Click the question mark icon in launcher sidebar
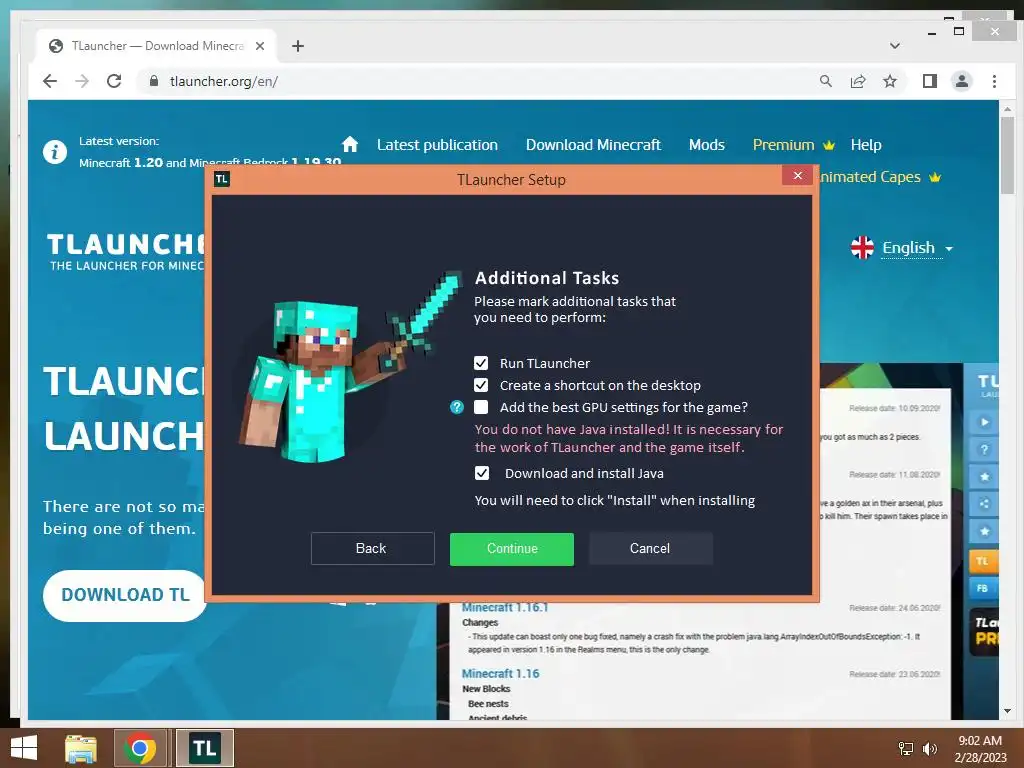 pos(984,449)
